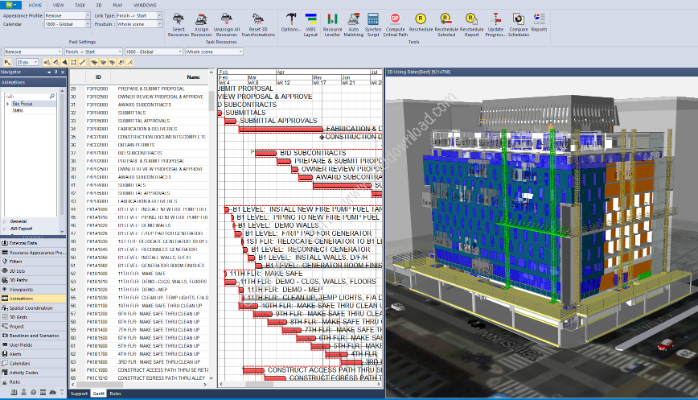Click the ID column header
This screenshot has height=400, width=698.
pyautogui.click(x=98, y=77)
